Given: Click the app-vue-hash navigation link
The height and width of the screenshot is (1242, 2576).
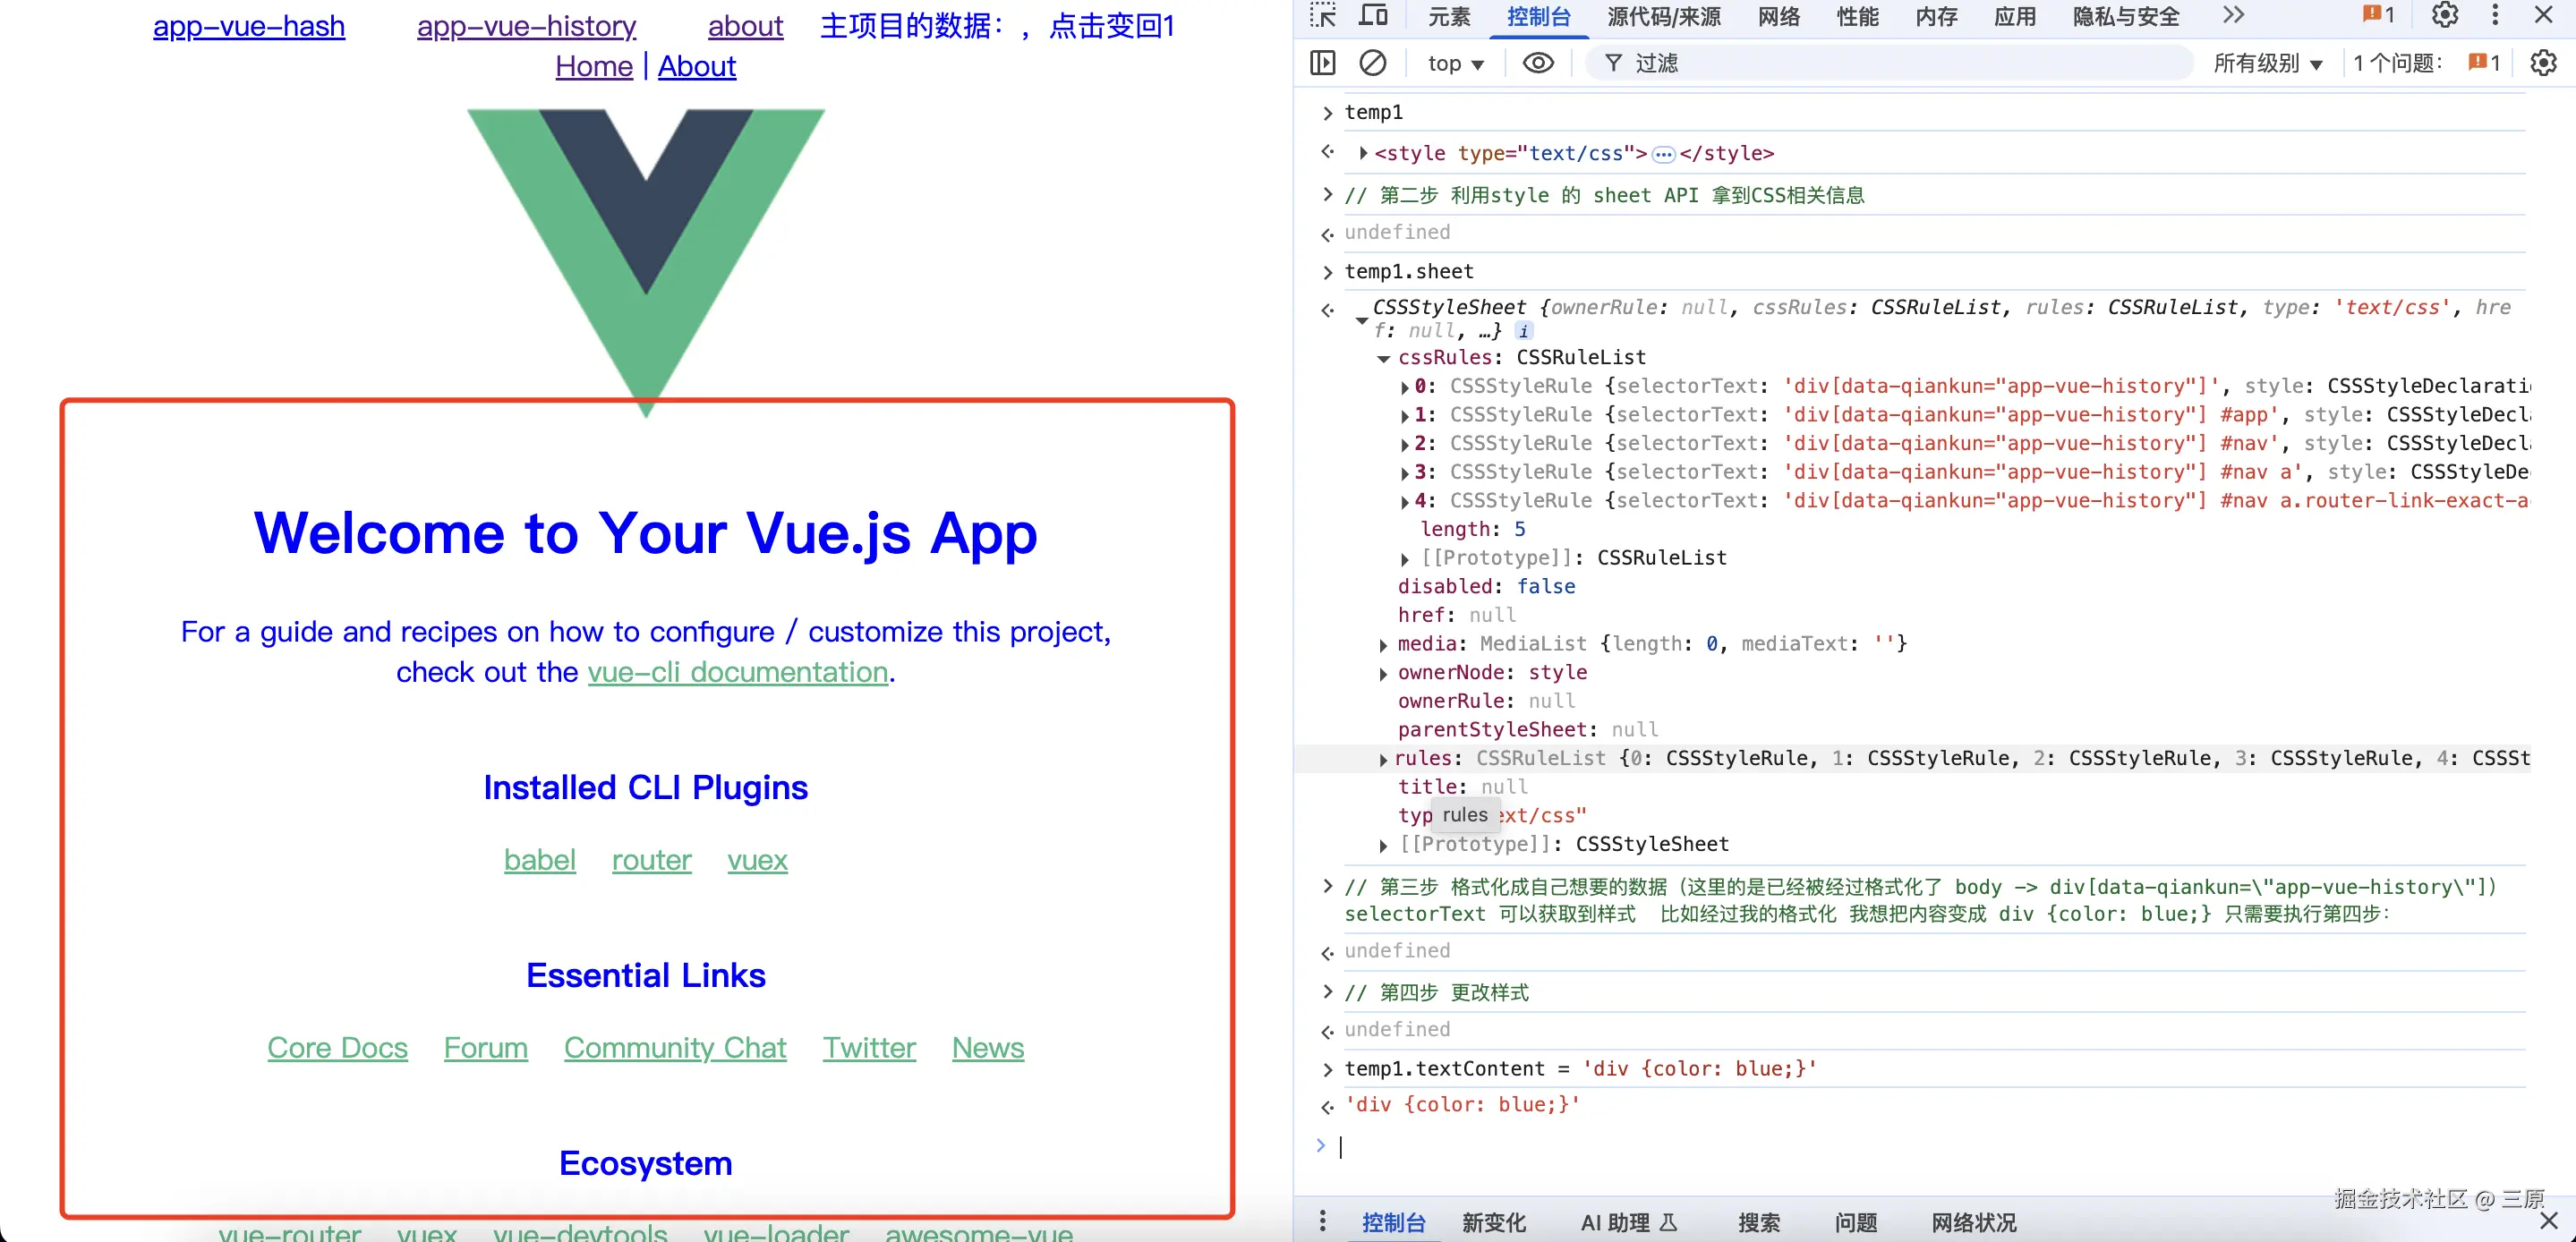Looking at the screenshot, I should 249,26.
